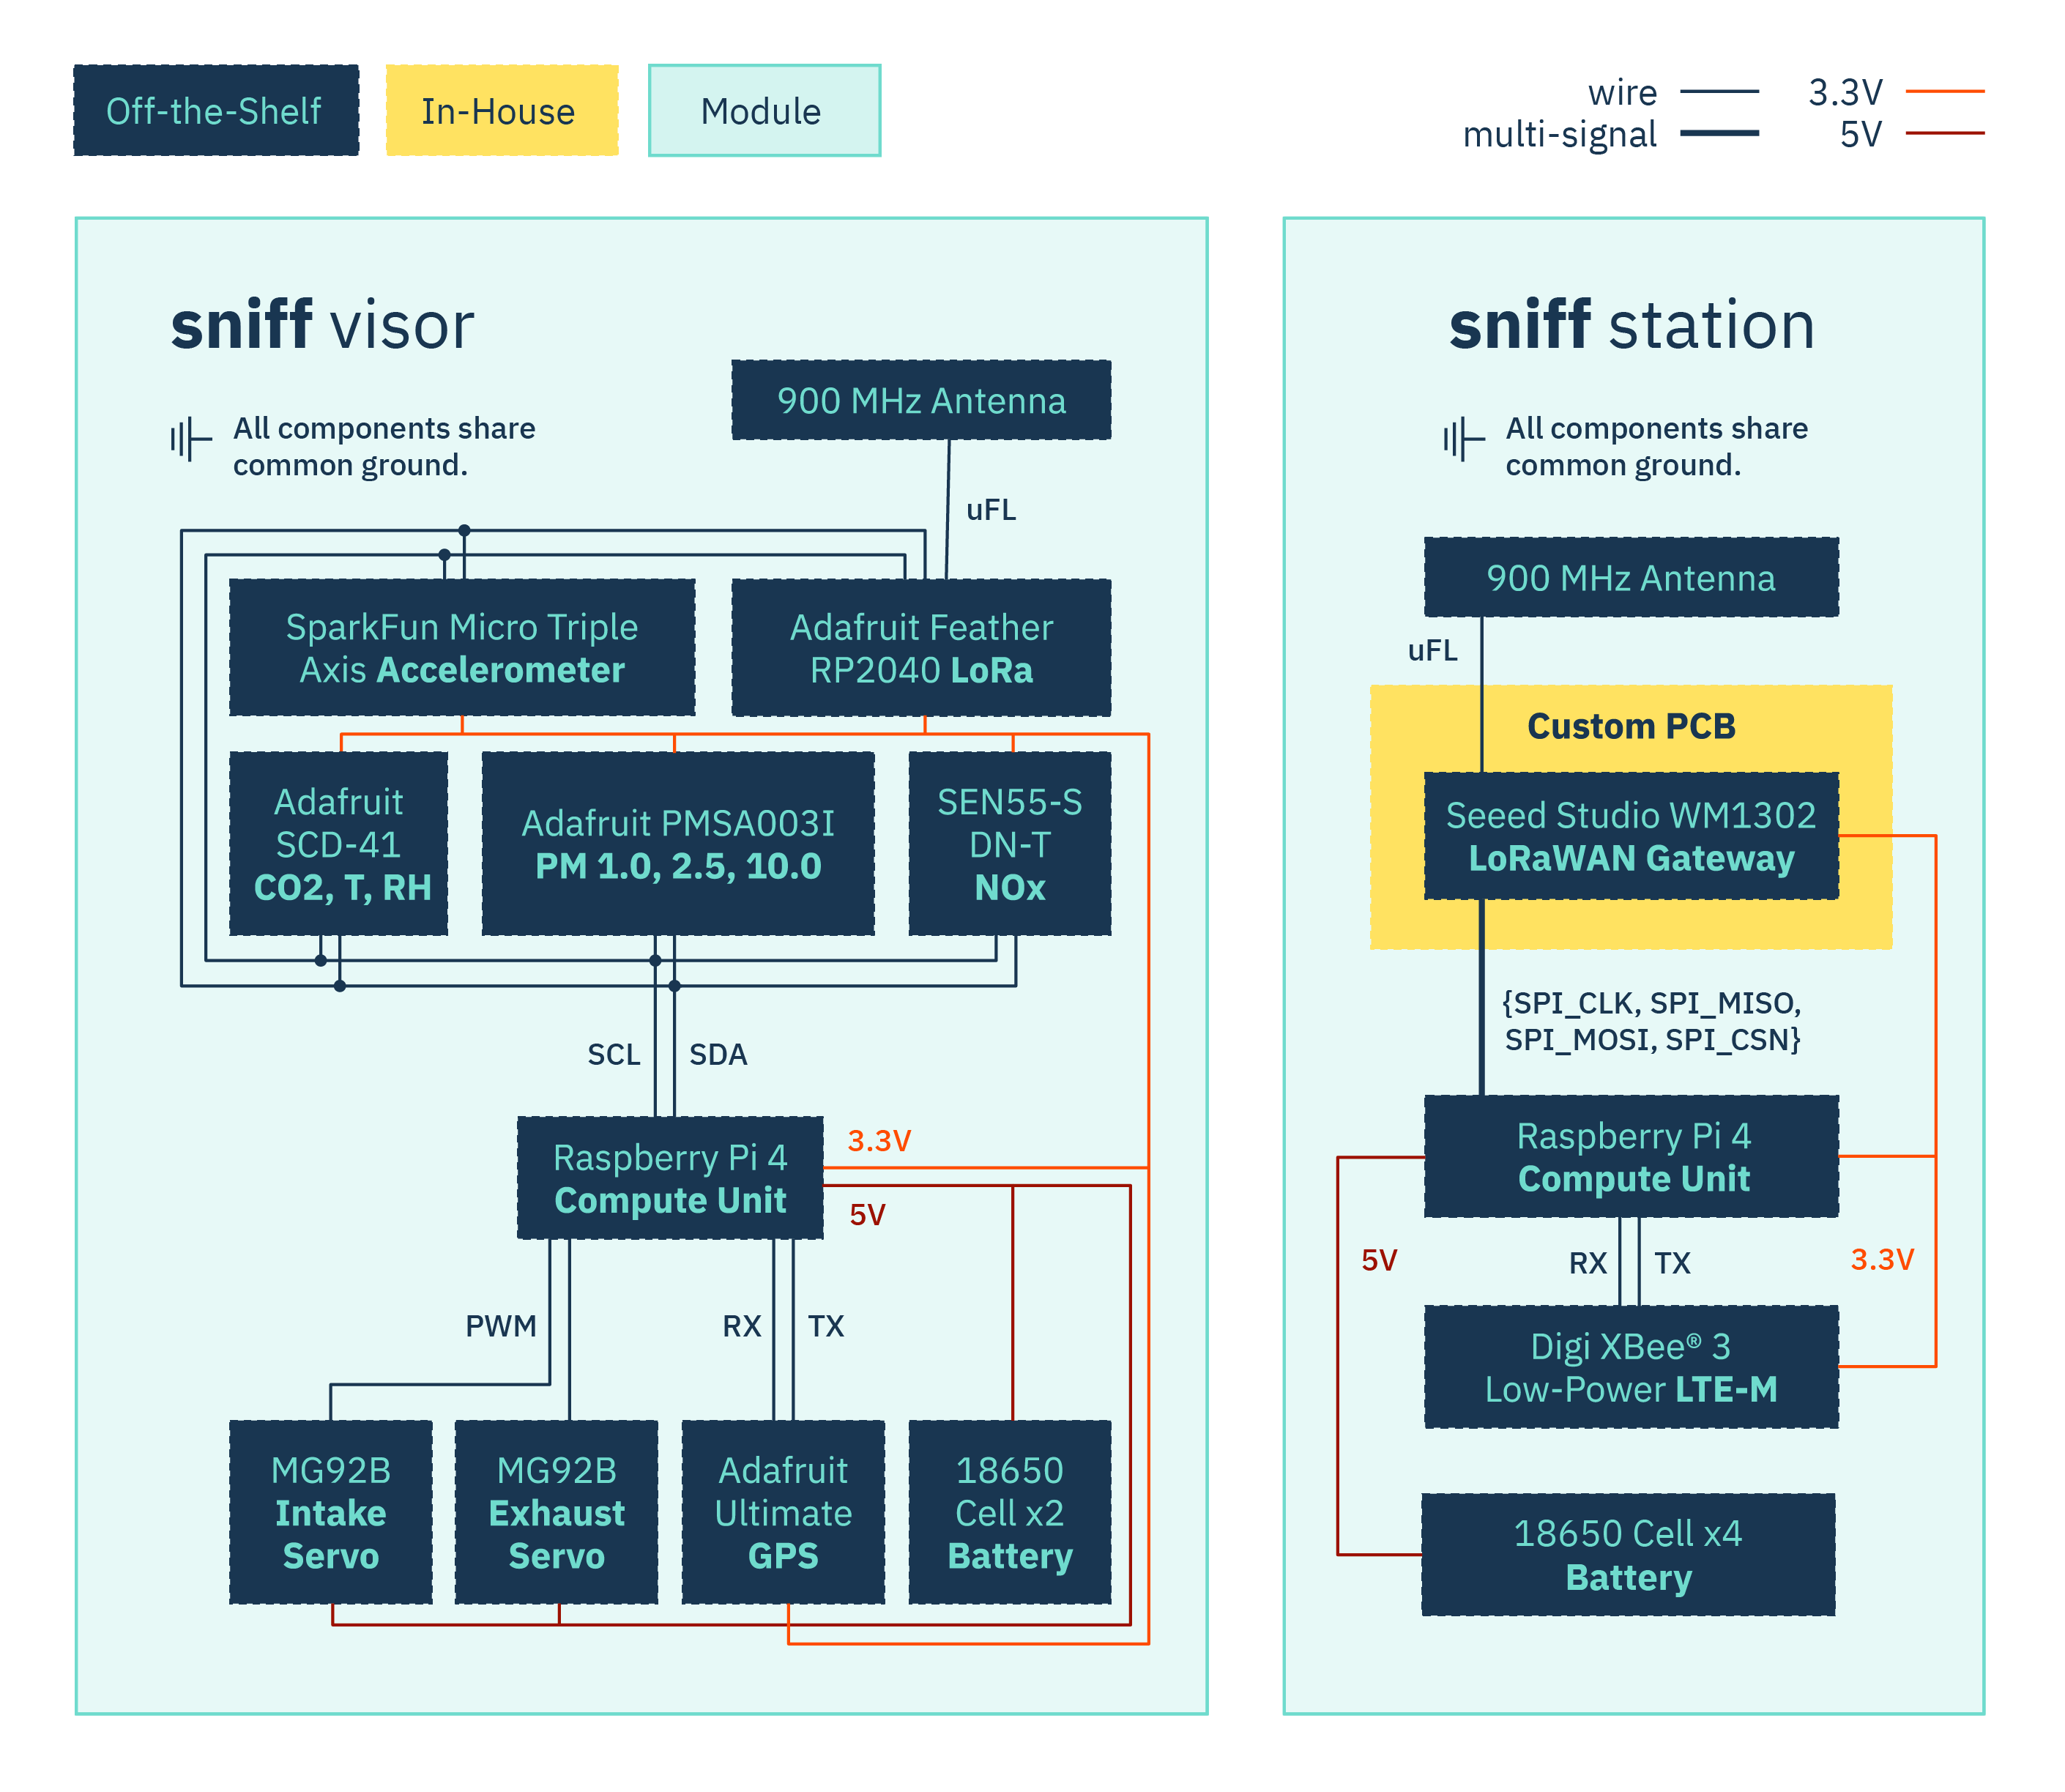The image size is (2065, 1792).
Task: Click the Custom PCB label
Action: 1631,726
